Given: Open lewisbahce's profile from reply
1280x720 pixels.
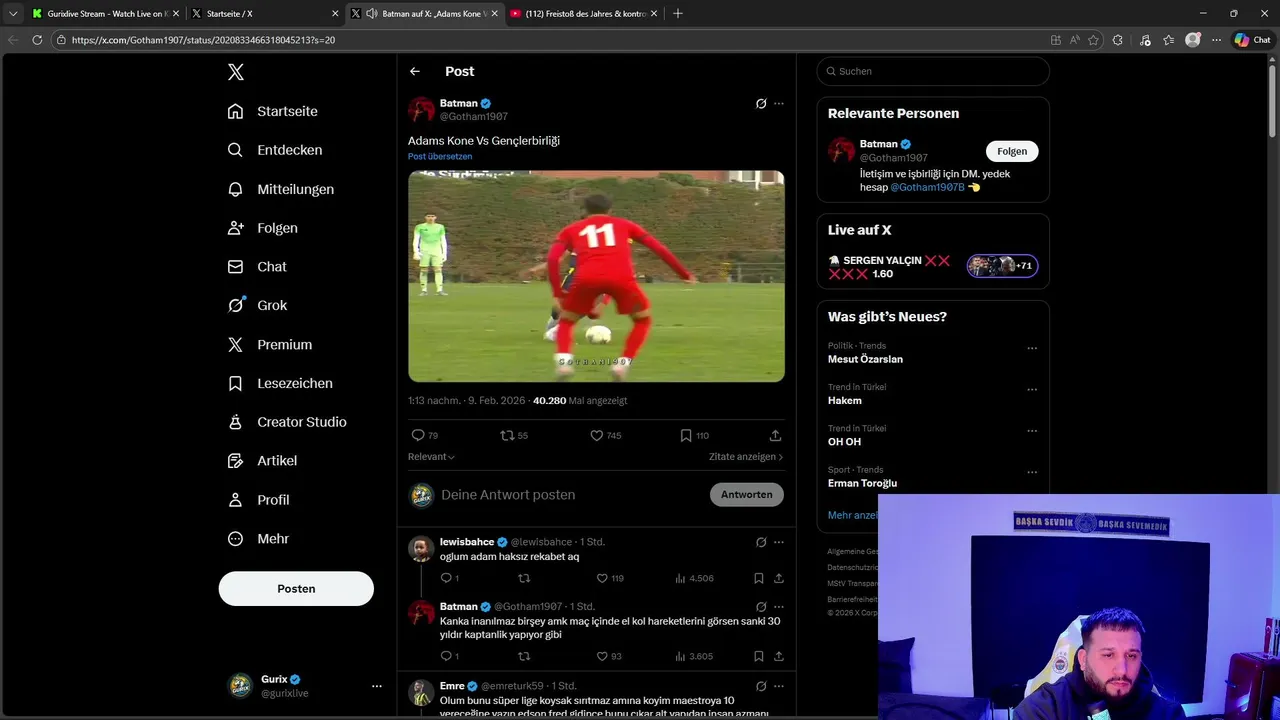Looking at the screenshot, I should [x=467, y=542].
